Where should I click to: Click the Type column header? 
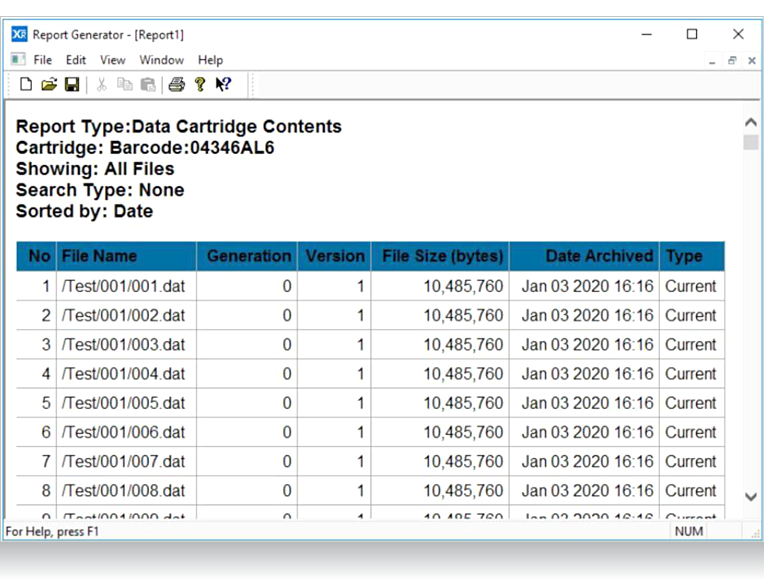[x=692, y=256]
